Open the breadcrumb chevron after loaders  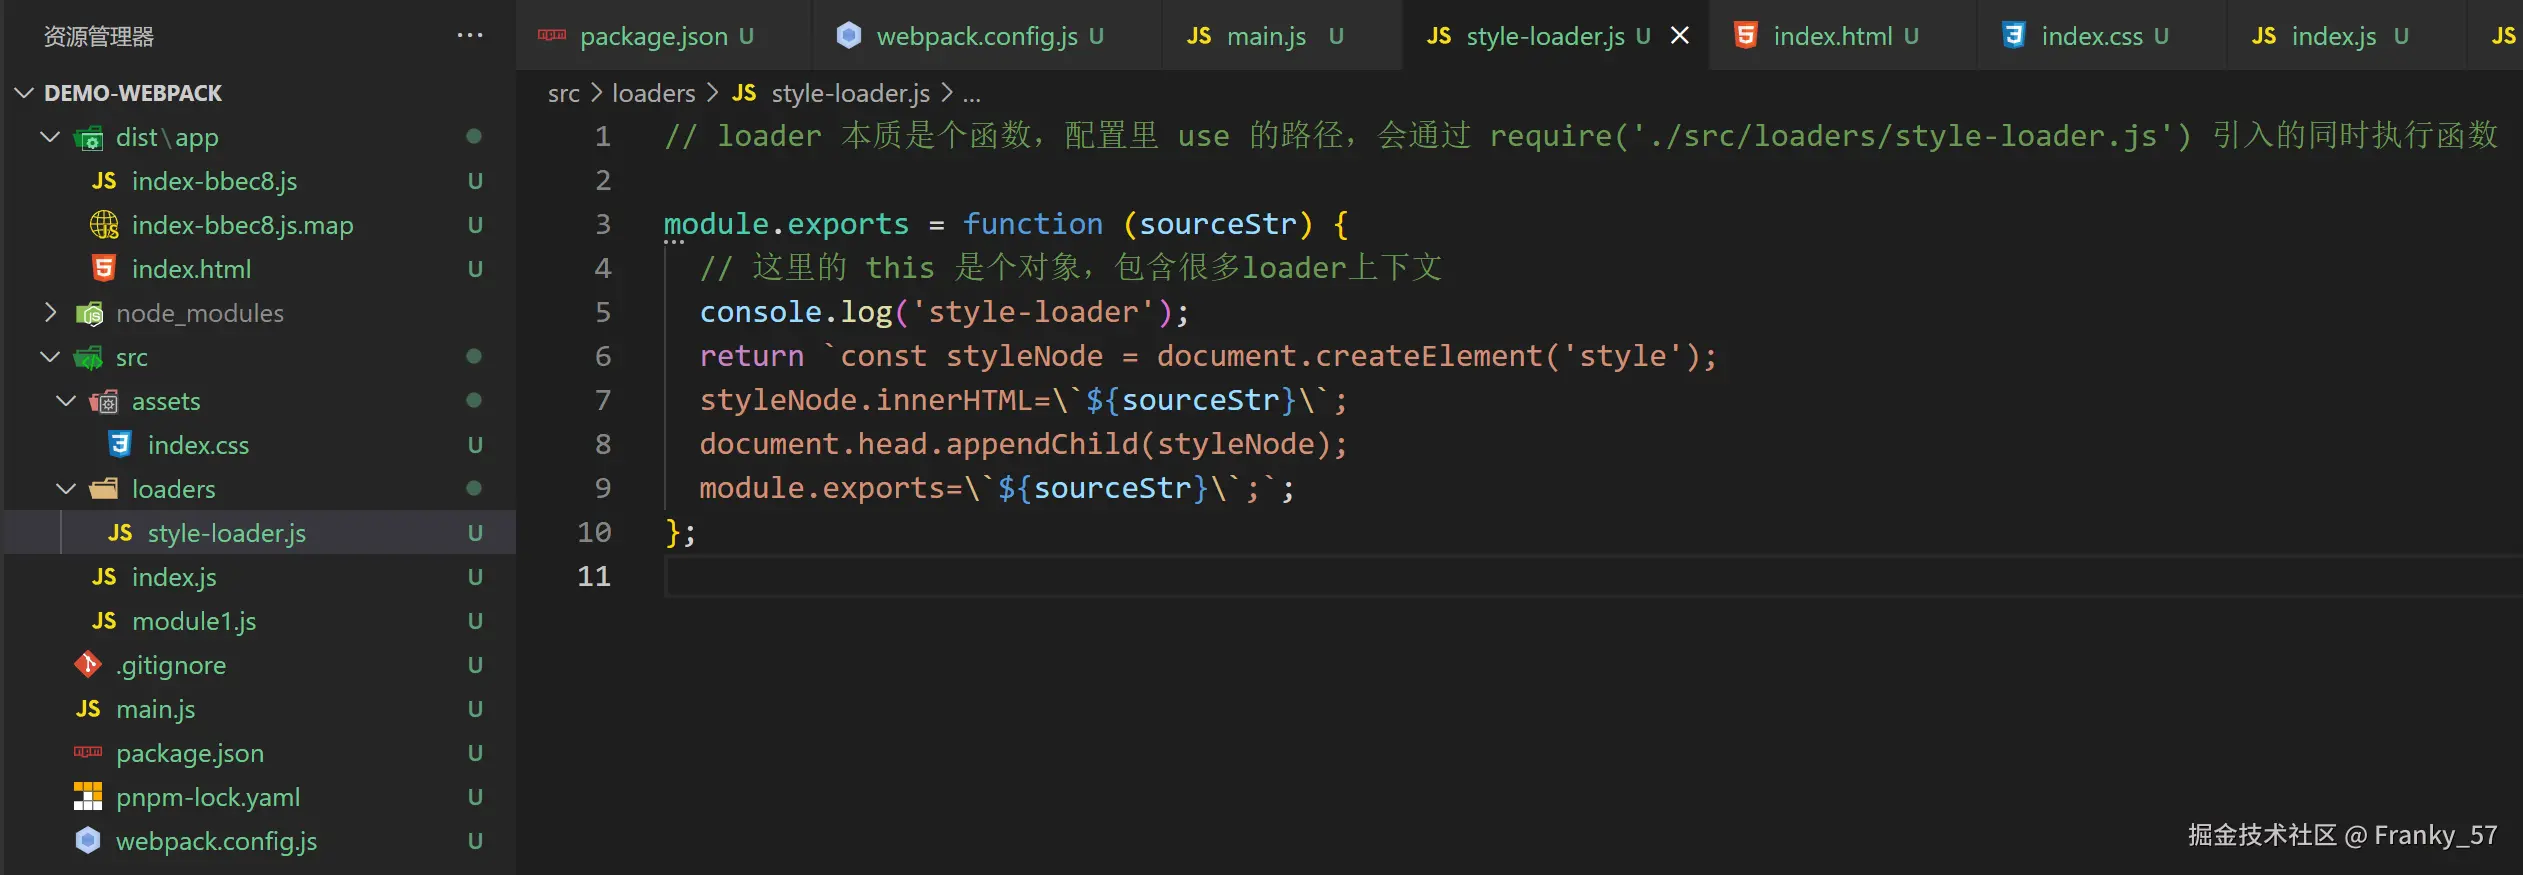tap(713, 93)
